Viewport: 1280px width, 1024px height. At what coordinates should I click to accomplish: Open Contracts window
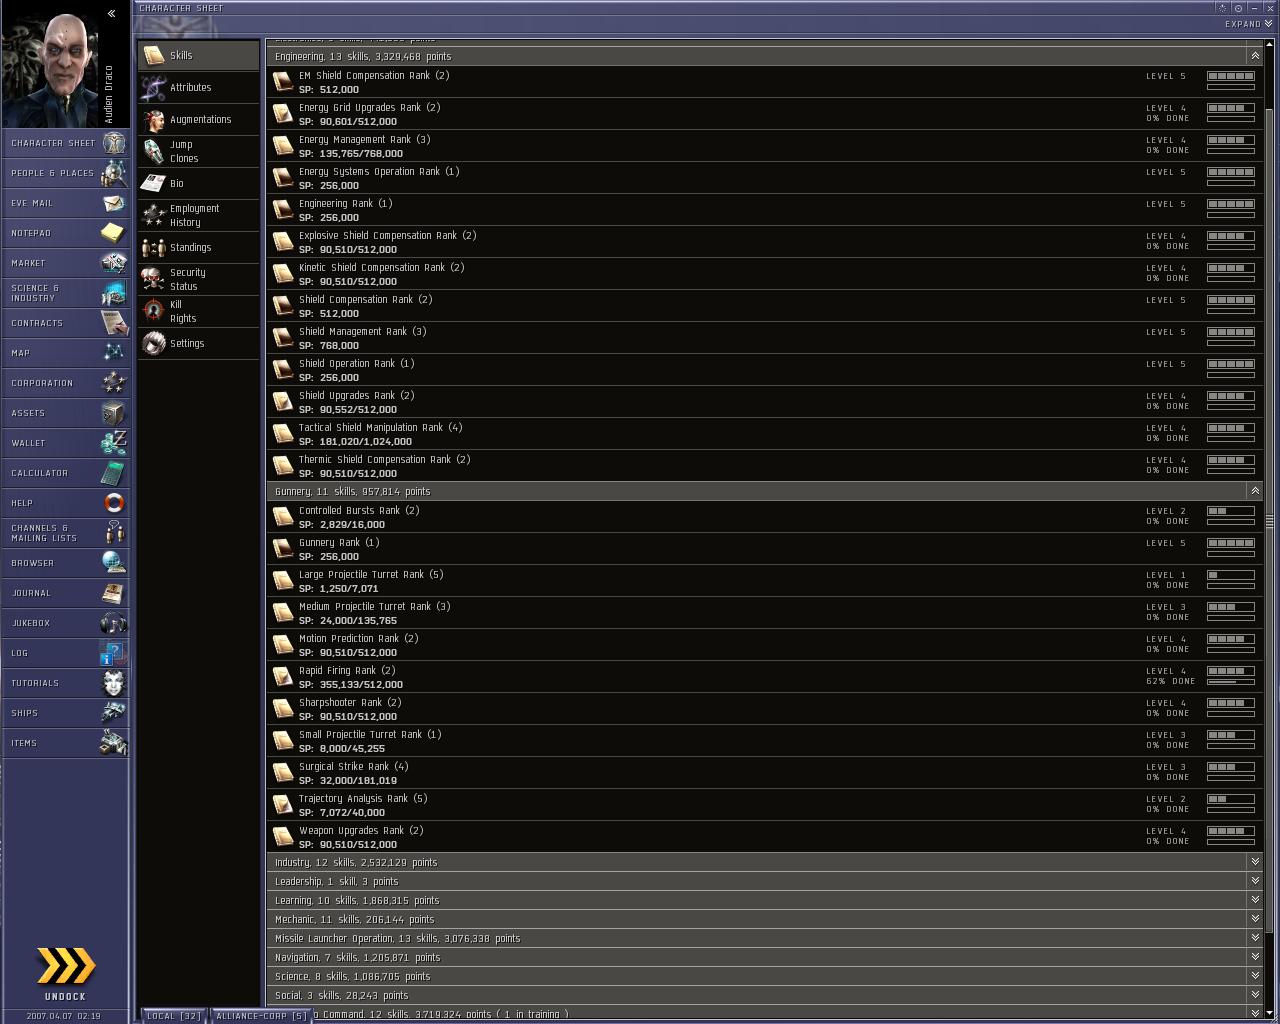pyautogui.click(x=65, y=323)
